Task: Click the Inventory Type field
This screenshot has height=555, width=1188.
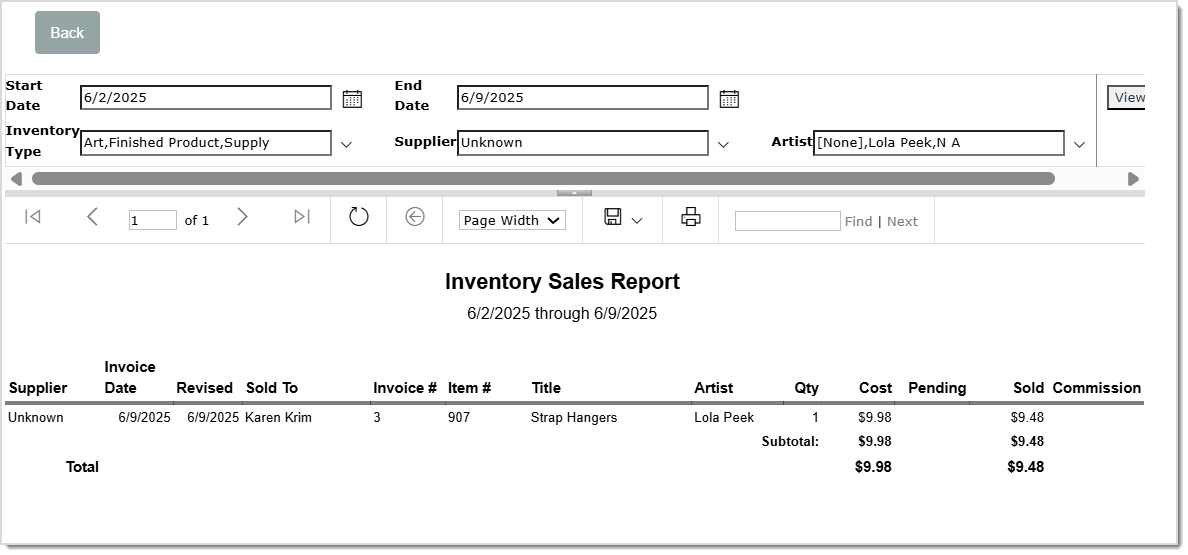Action: click(x=206, y=143)
